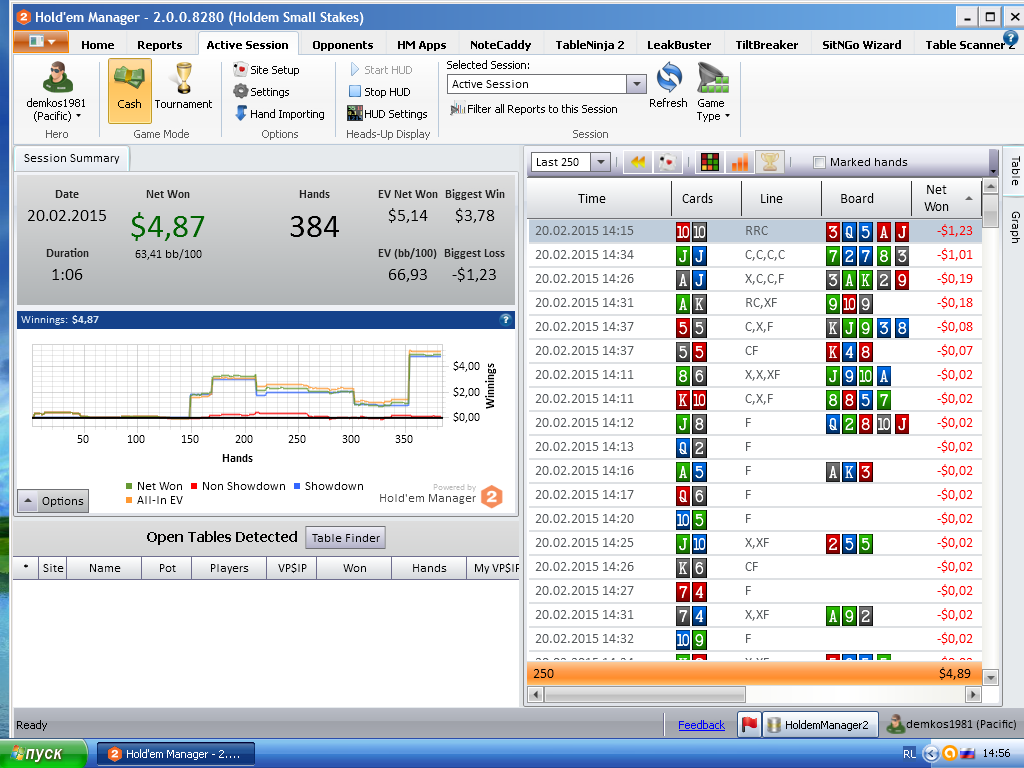Select the Cash game mode
This screenshot has height=768, width=1024.
(129, 90)
